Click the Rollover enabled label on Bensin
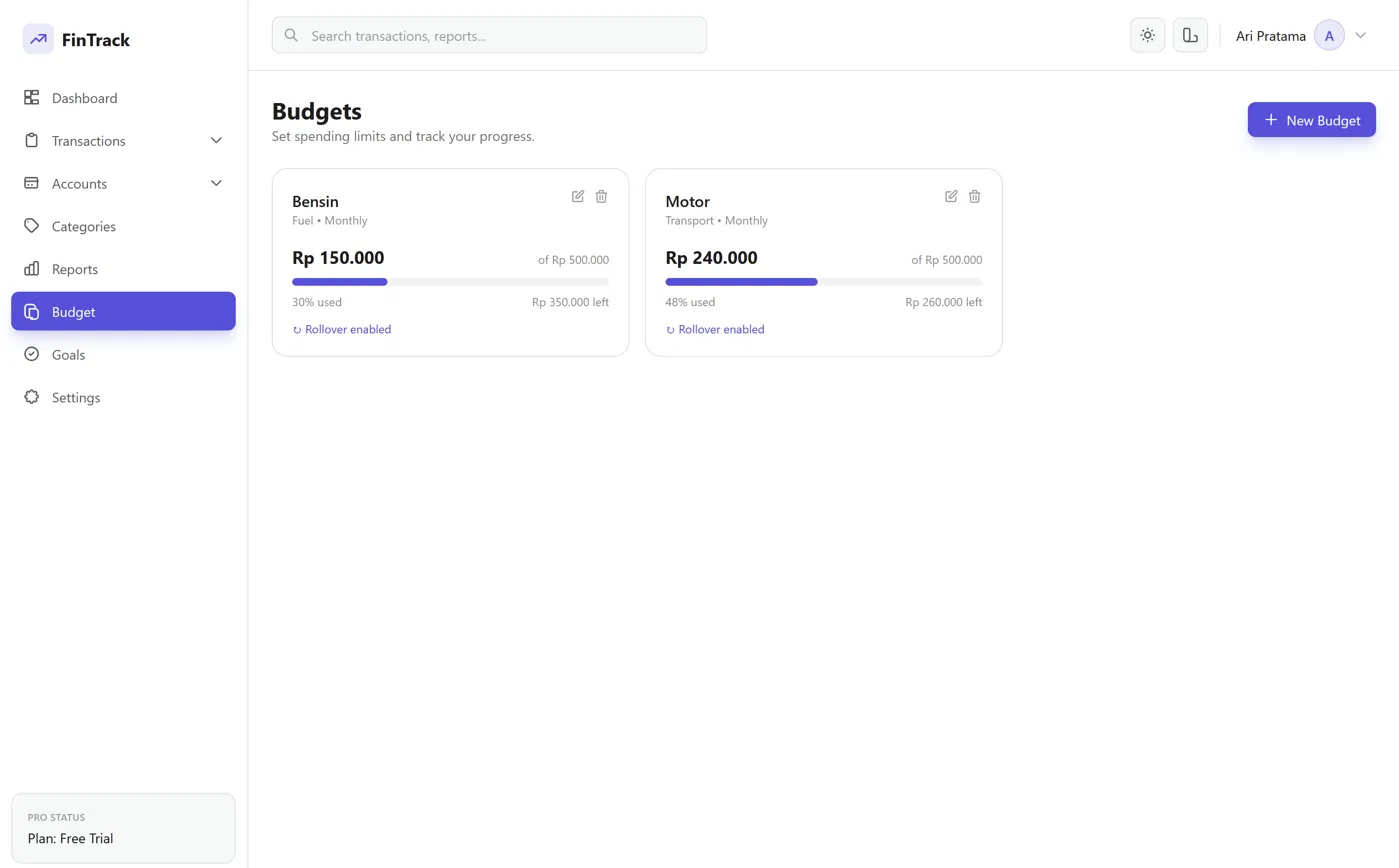Screen dimensions: 1399x868 (348, 330)
